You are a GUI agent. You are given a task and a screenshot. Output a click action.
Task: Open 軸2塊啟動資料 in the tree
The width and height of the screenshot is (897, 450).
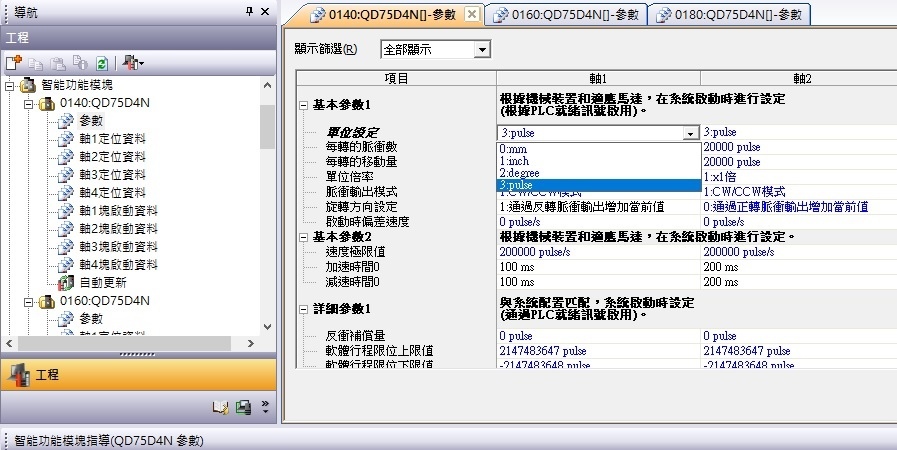pyautogui.click(x=118, y=229)
